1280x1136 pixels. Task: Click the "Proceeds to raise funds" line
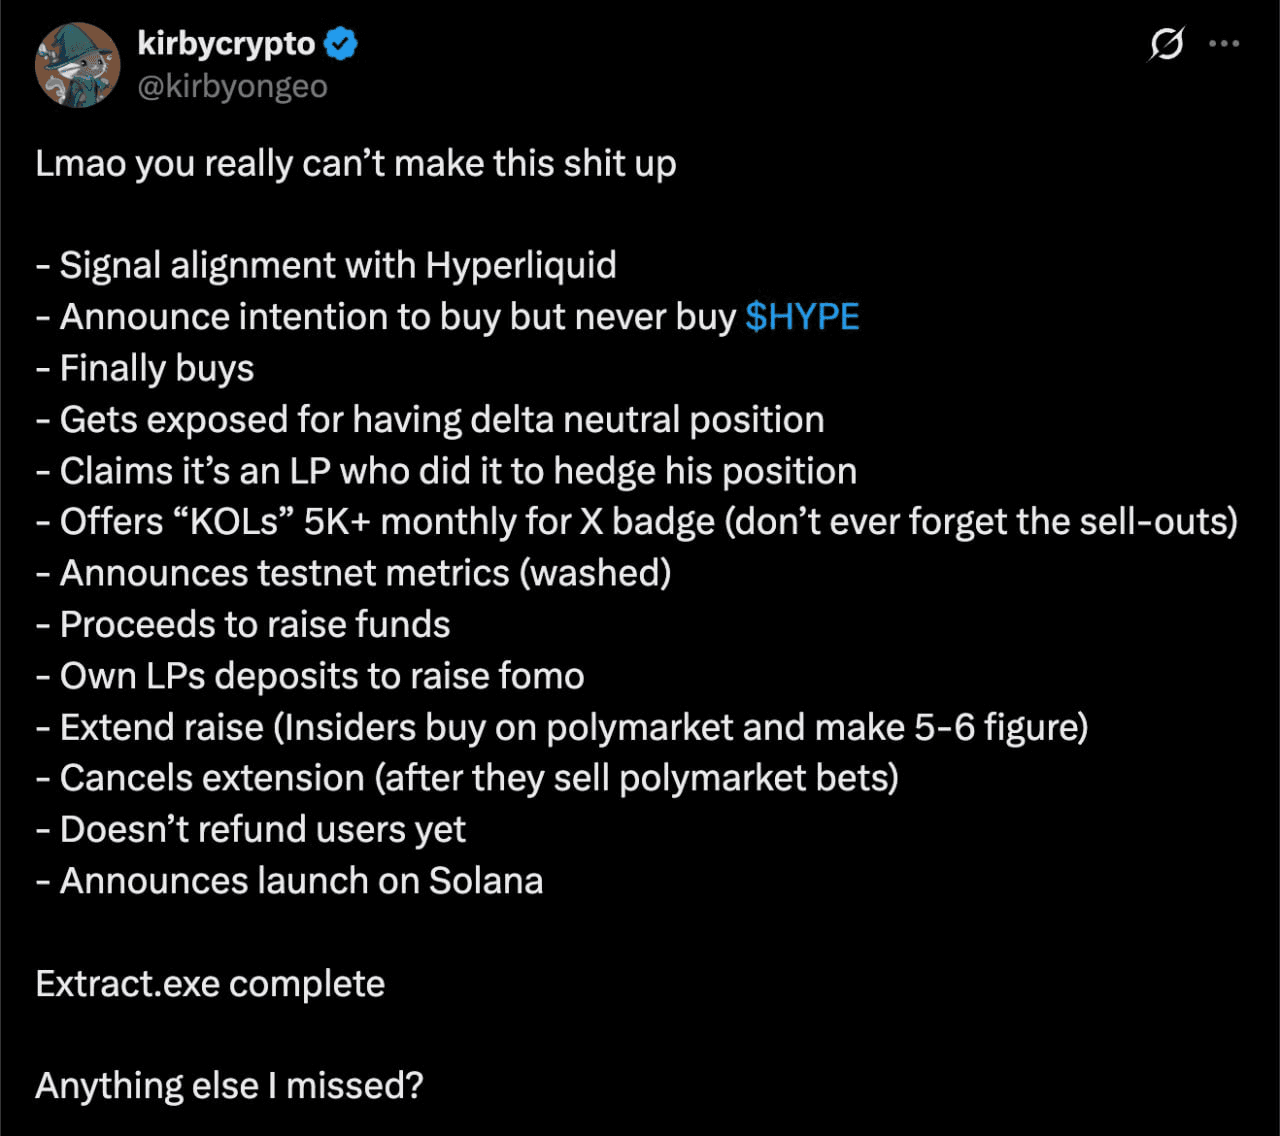click(243, 625)
